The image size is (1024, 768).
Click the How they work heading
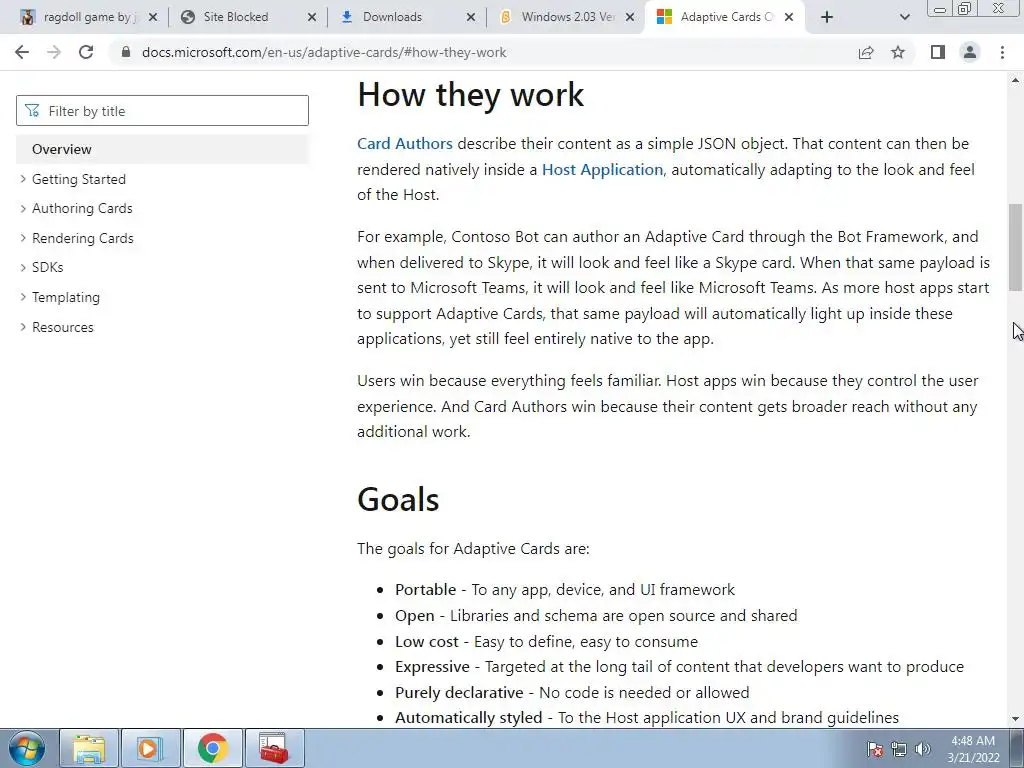(x=470, y=95)
